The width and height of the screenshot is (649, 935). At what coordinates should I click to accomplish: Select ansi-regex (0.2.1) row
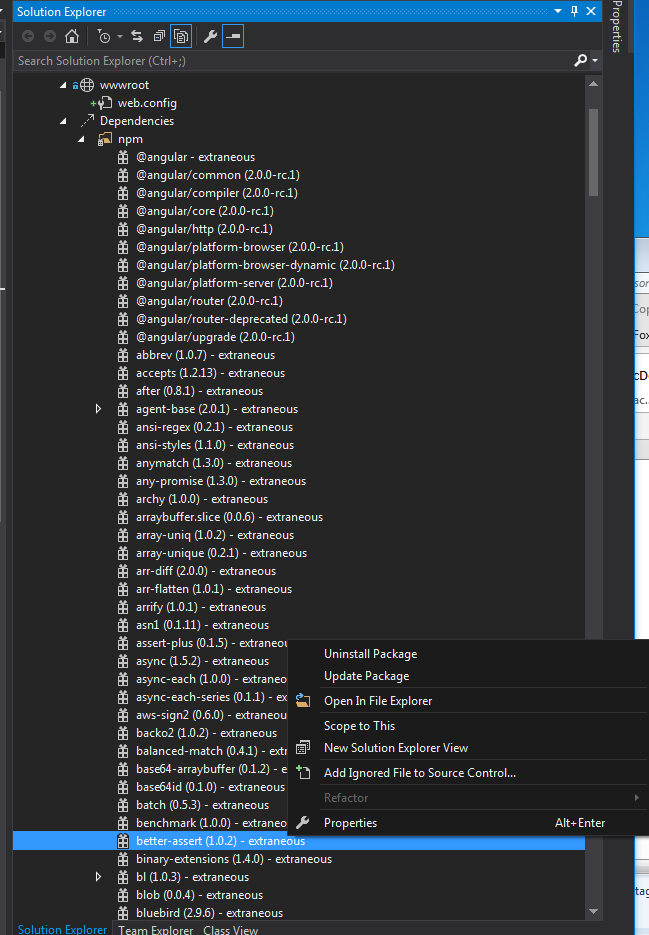(214, 427)
